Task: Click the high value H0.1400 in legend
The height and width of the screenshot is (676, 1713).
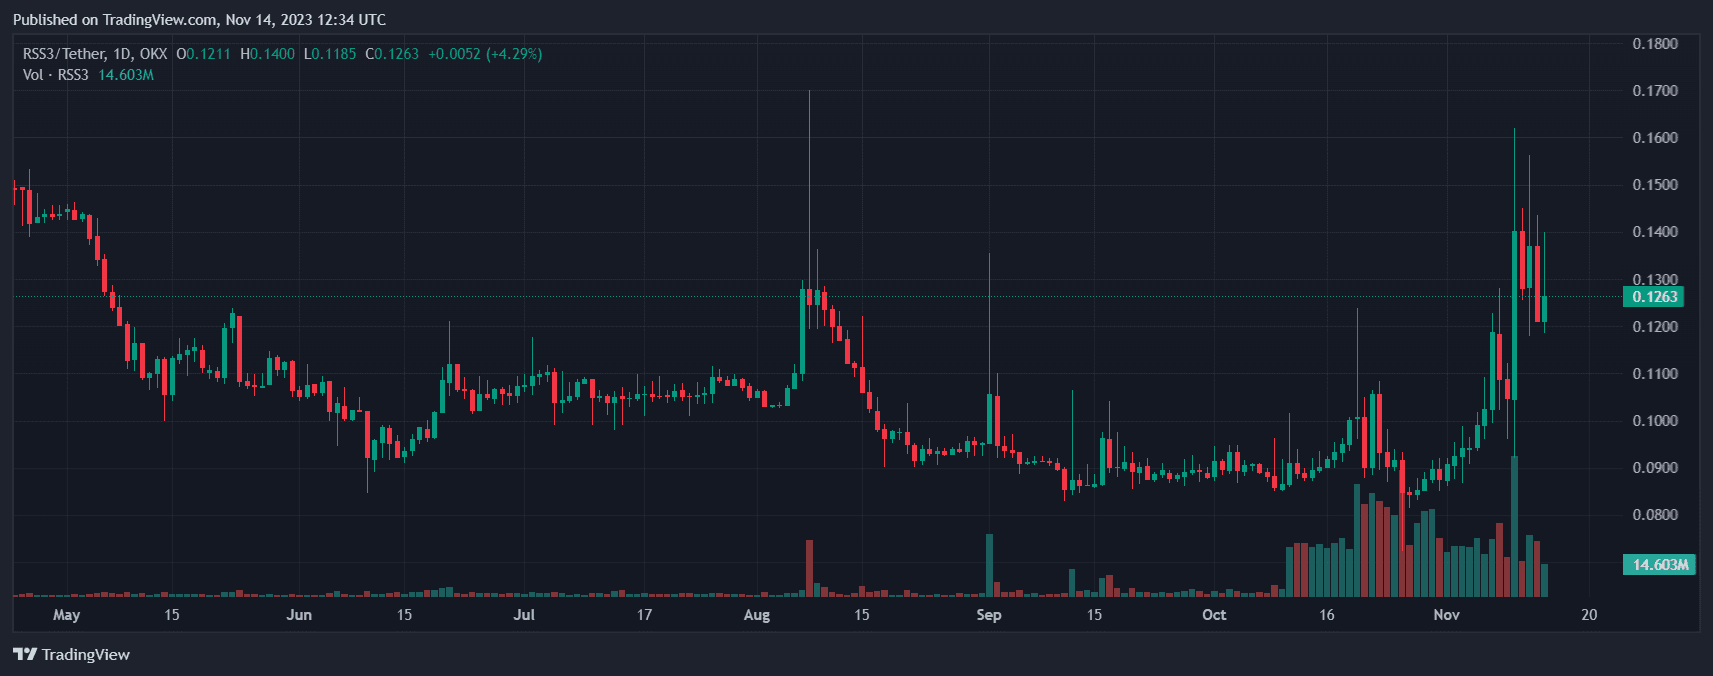Action: point(268,54)
